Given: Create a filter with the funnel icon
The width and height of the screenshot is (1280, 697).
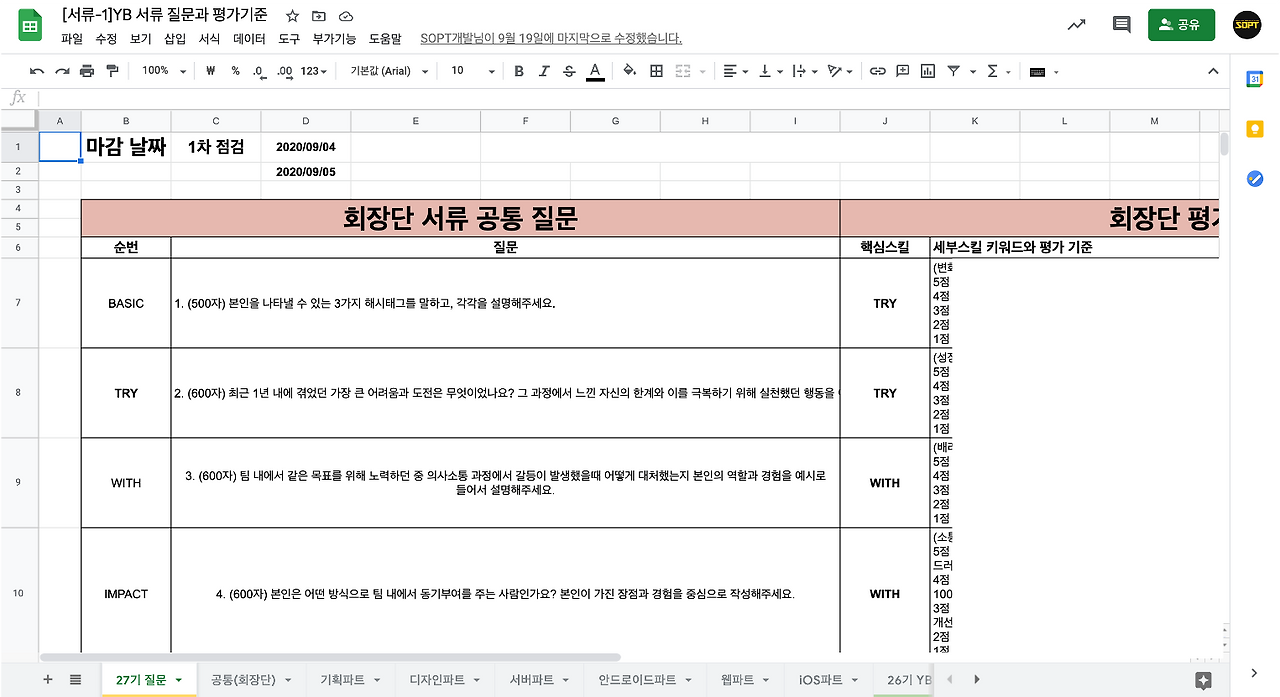Looking at the screenshot, I should point(953,71).
